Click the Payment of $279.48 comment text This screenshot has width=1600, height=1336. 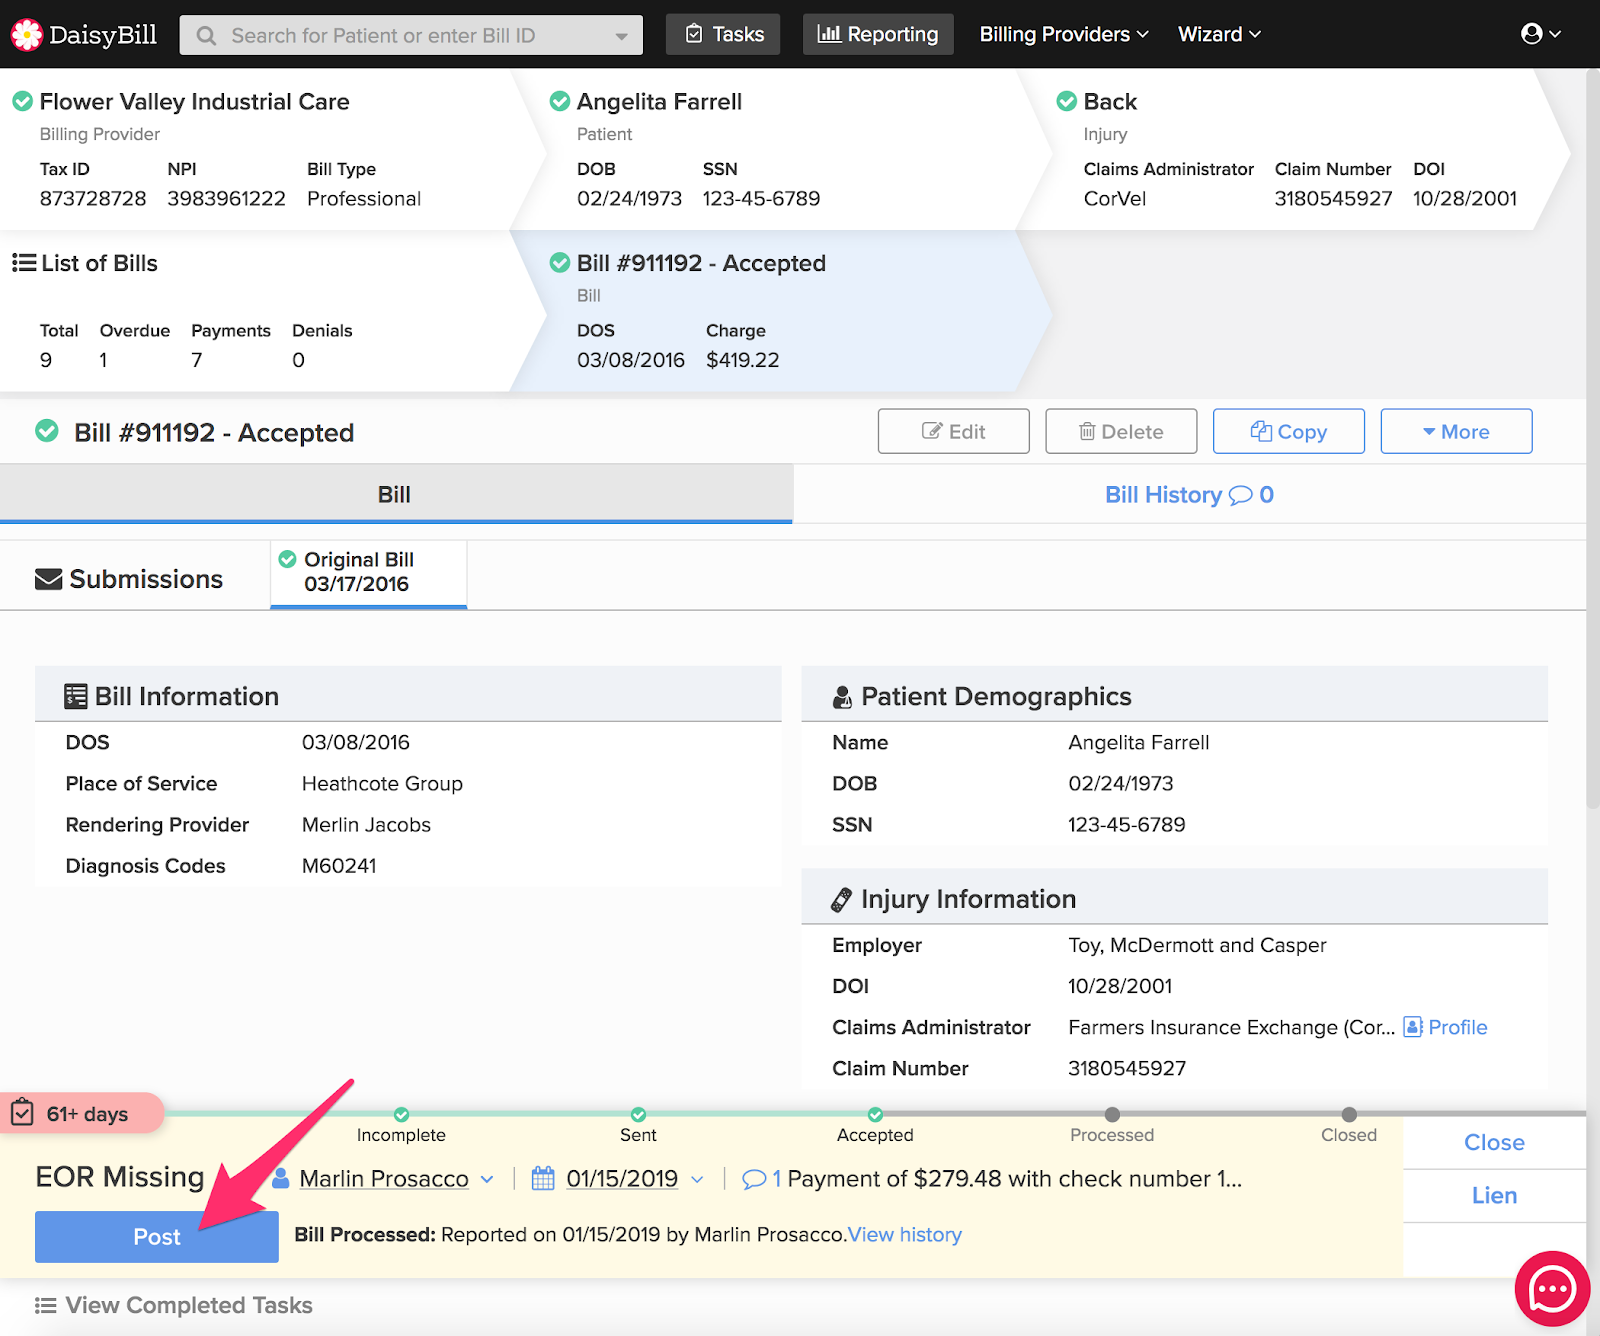click(1014, 1179)
